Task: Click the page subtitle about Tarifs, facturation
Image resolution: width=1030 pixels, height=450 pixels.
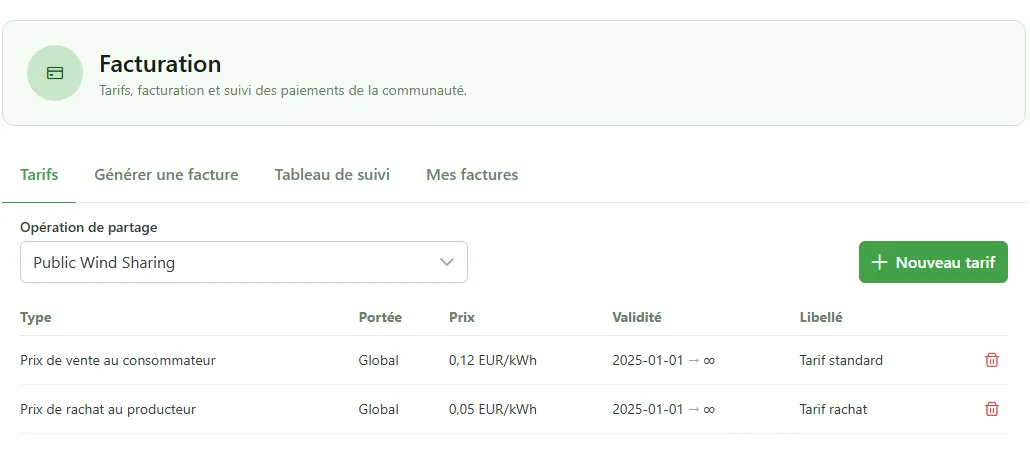Action: (282, 91)
